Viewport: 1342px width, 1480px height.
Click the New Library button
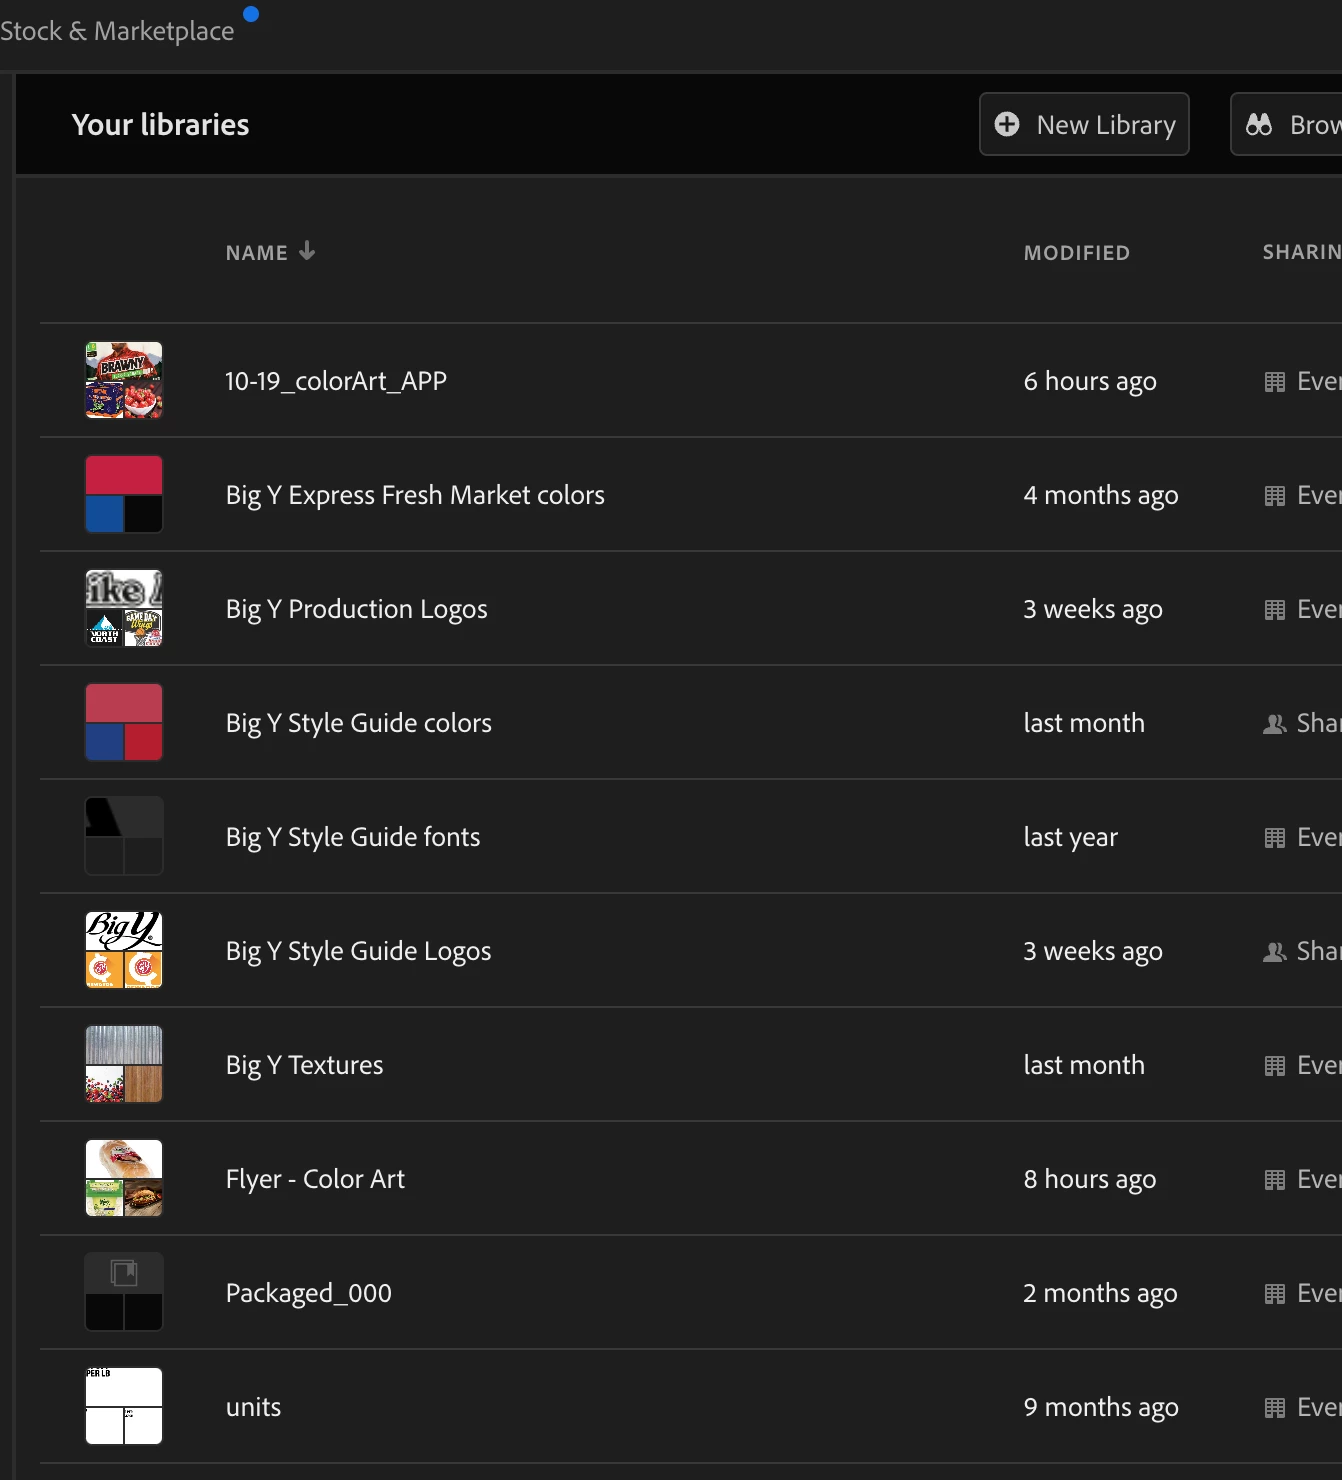pyautogui.click(x=1084, y=124)
